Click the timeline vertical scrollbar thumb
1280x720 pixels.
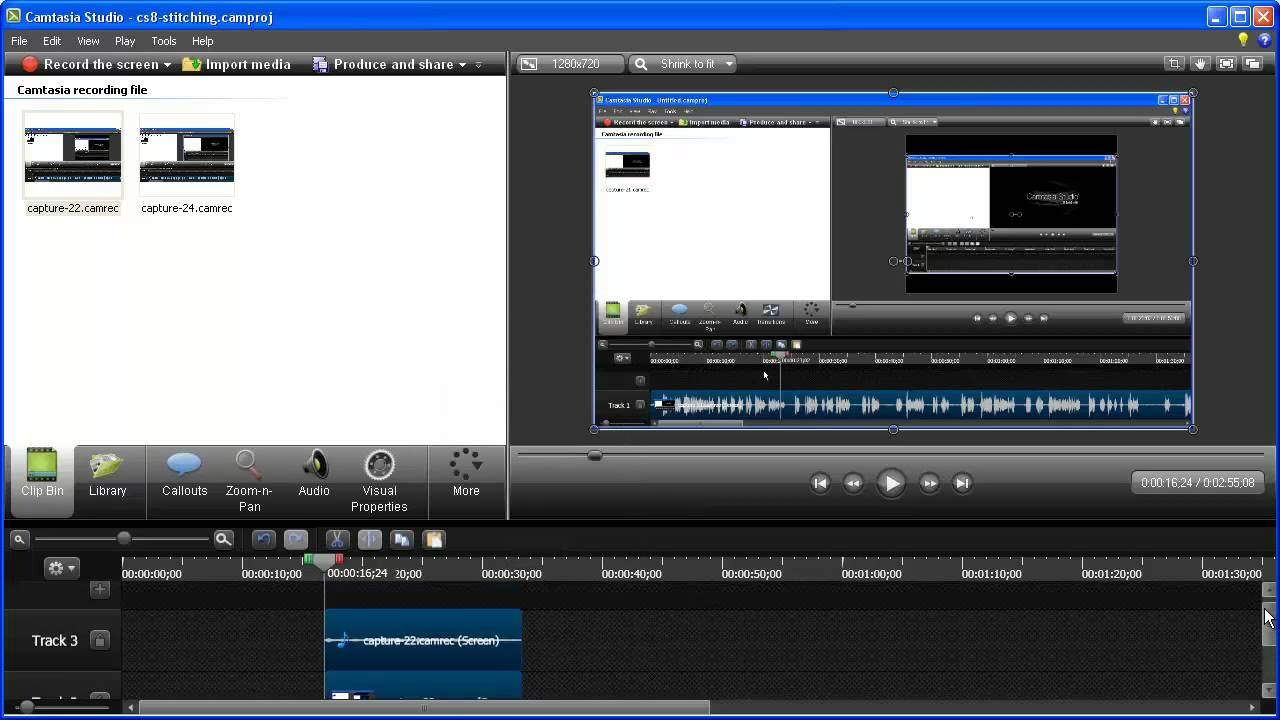pyautogui.click(x=1269, y=625)
